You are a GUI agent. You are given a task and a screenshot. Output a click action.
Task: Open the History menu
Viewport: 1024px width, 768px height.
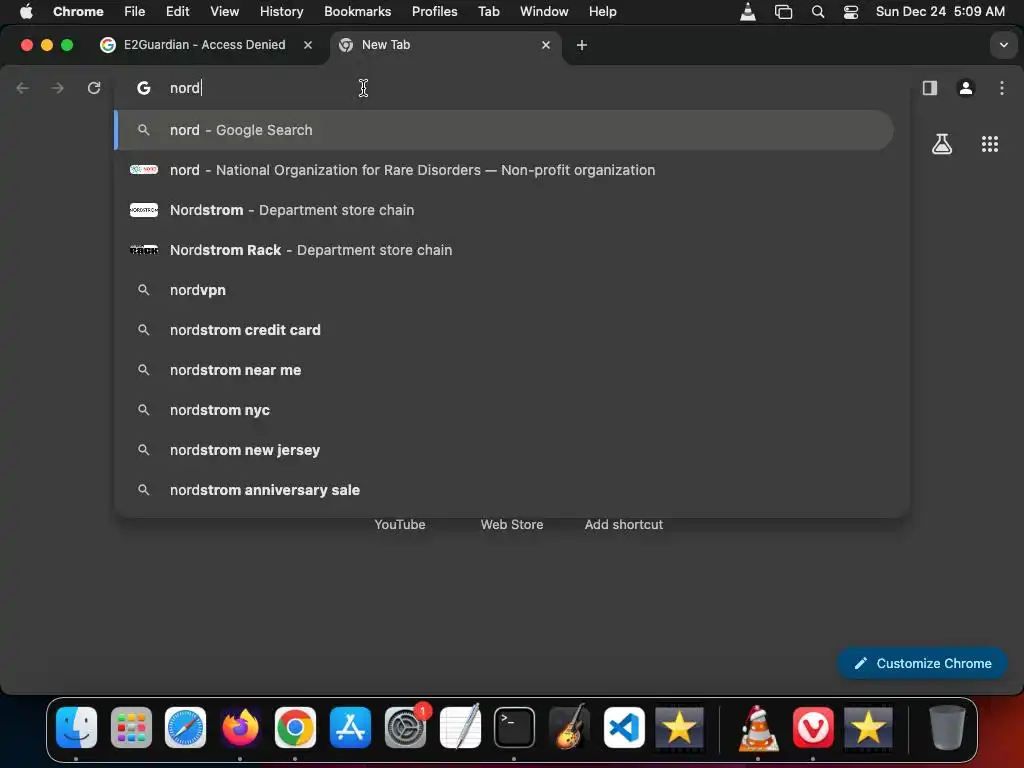pos(281,11)
